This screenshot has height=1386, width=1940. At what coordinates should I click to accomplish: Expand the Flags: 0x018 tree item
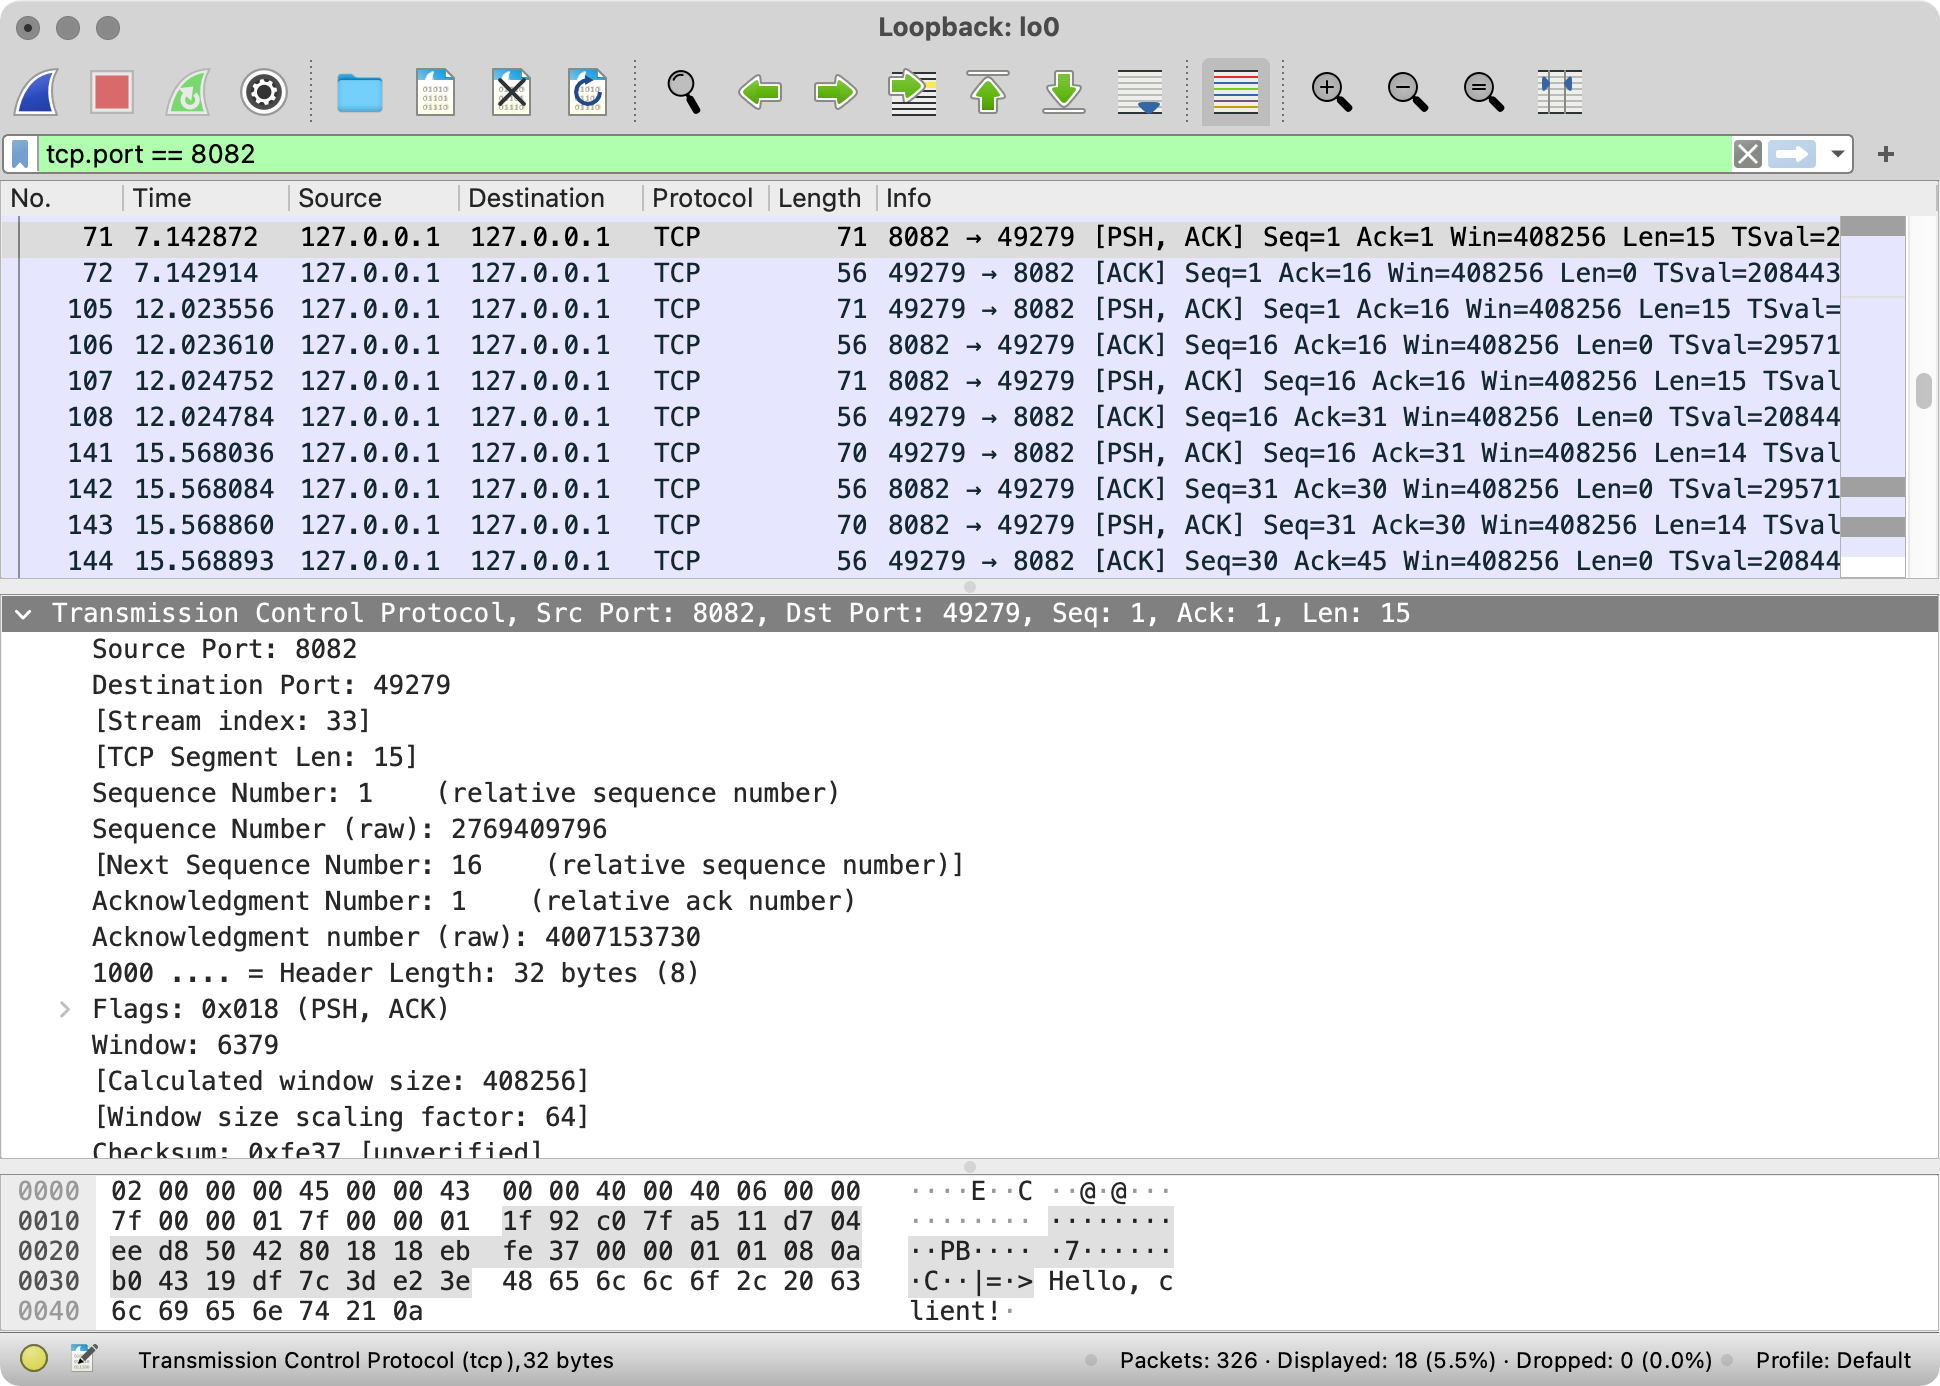65,1009
